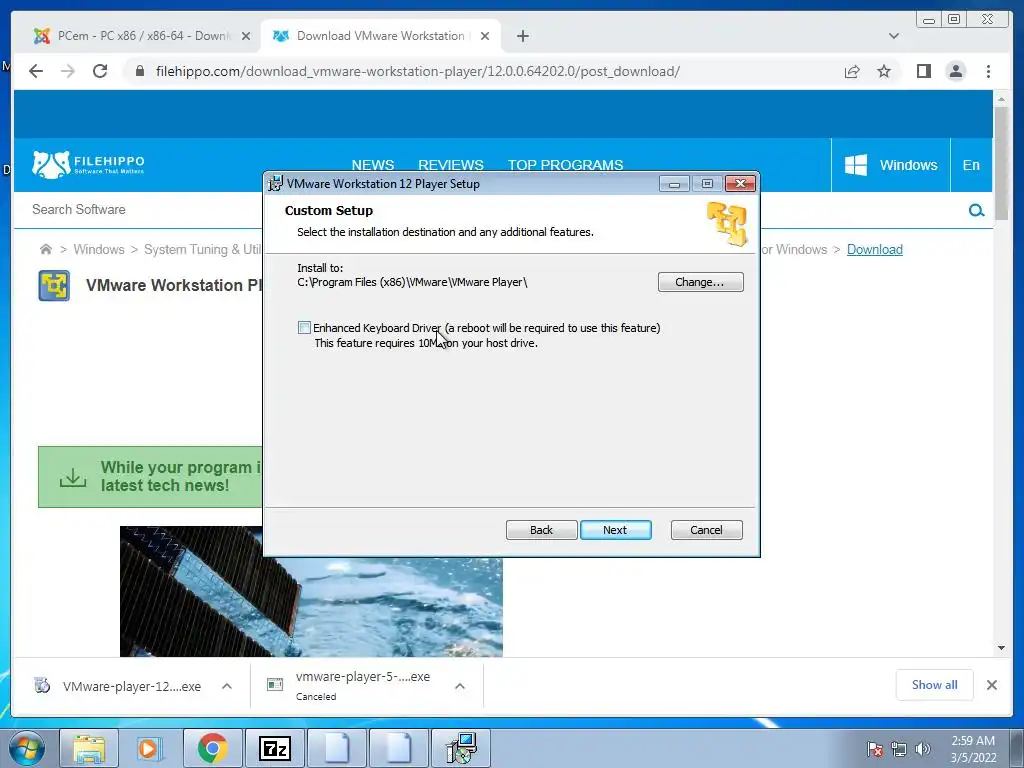Open TOP PROGRAMS on FileHippo
Image resolution: width=1024 pixels, height=768 pixels.
click(566, 165)
